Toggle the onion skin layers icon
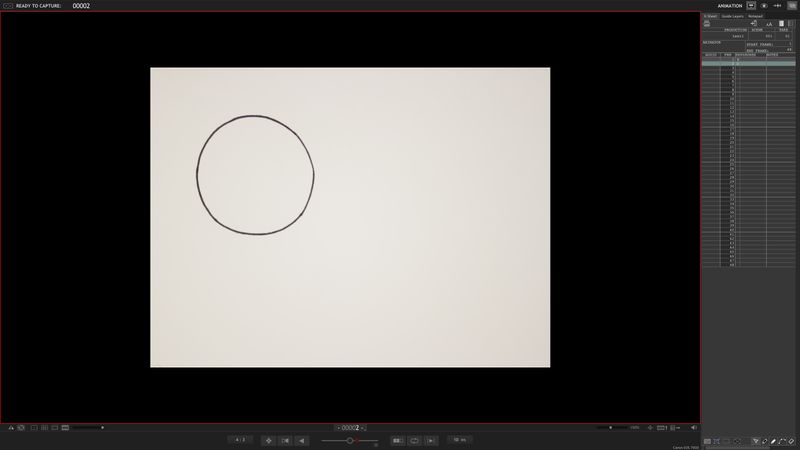This screenshot has height=450, width=800. (x=21, y=428)
